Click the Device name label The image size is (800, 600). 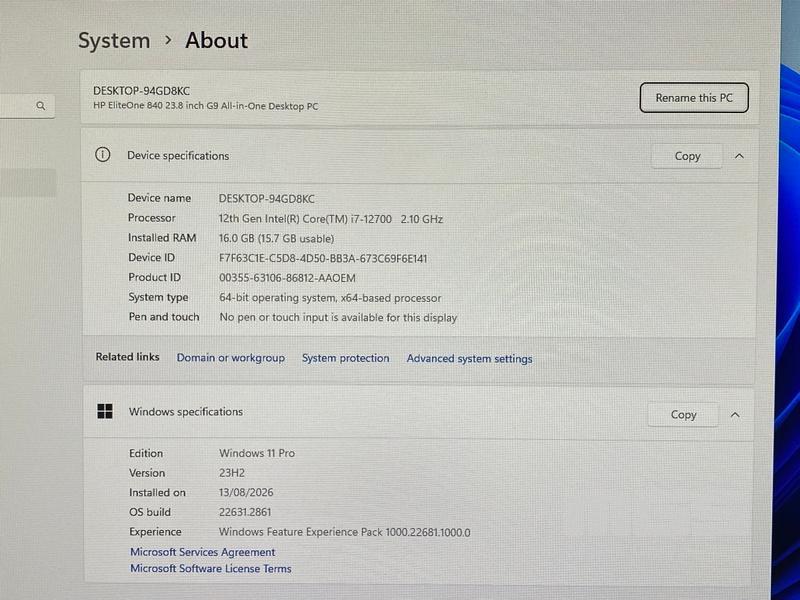(x=159, y=198)
